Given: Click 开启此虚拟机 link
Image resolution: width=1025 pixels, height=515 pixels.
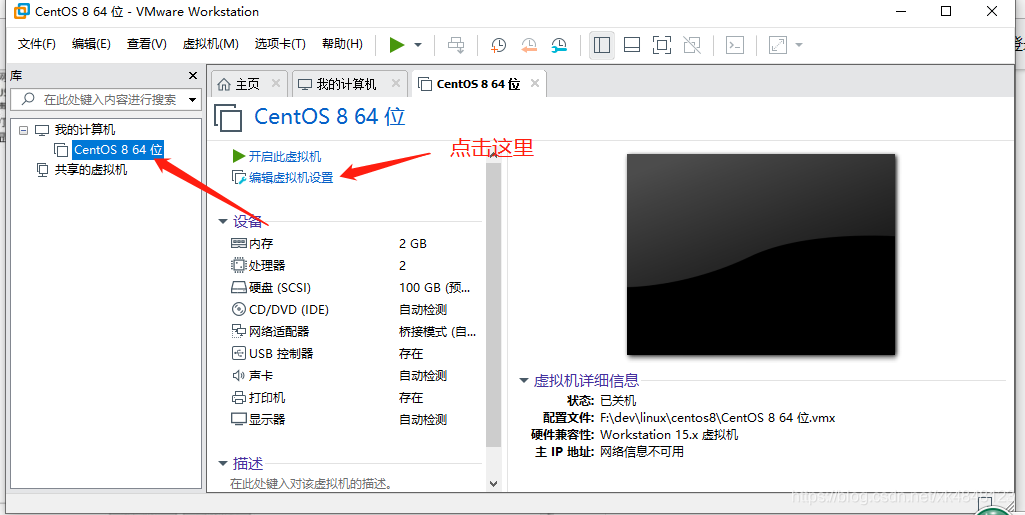Looking at the screenshot, I should (x=285, y=156).
